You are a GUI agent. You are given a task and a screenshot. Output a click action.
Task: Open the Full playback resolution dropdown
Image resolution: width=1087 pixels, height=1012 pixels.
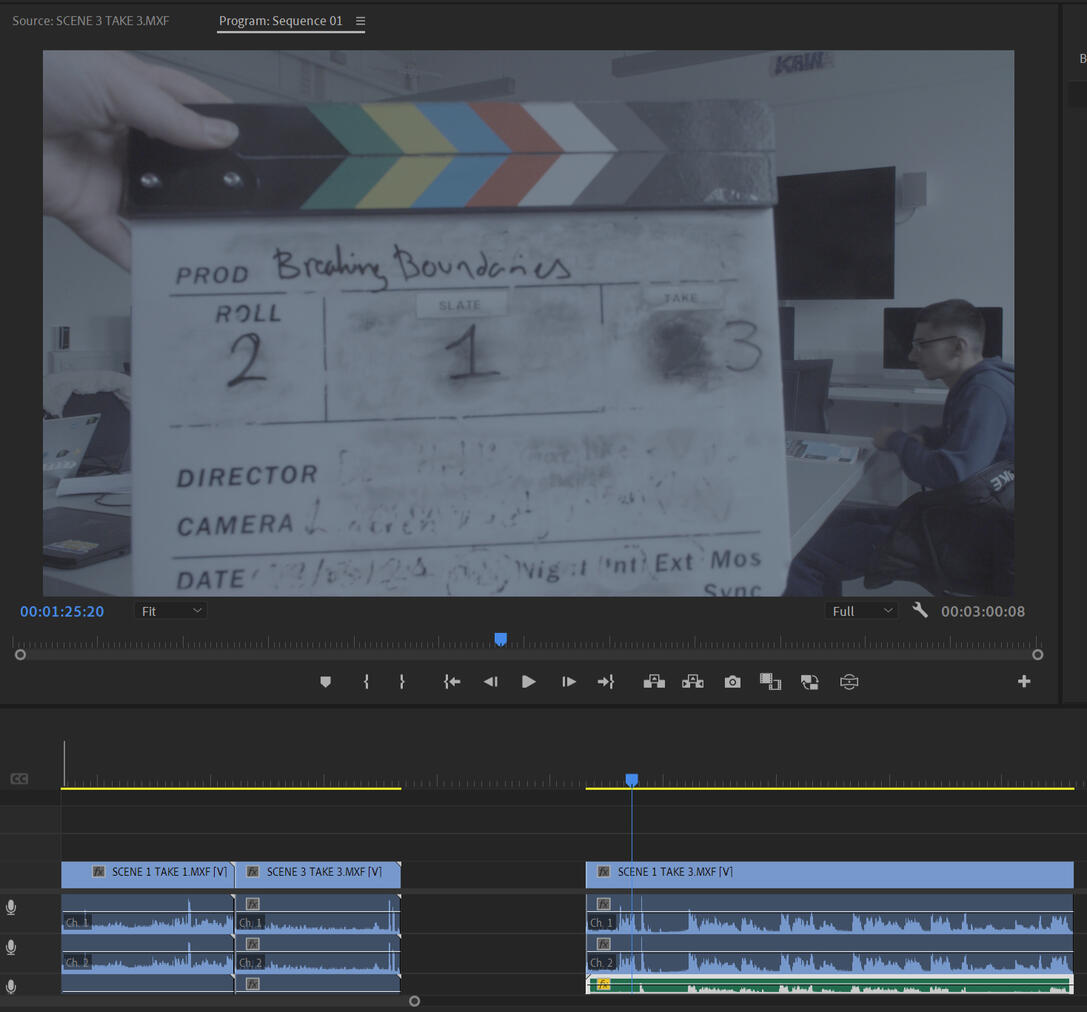click(x=862, y=611)
